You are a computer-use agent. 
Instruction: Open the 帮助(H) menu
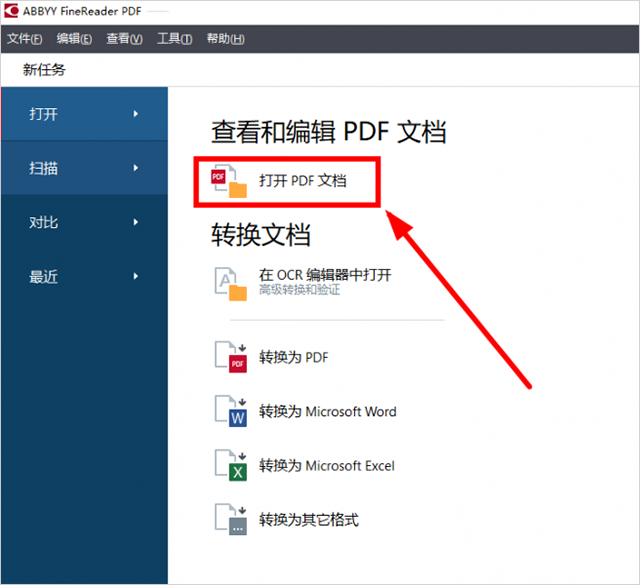coord(226,39)
